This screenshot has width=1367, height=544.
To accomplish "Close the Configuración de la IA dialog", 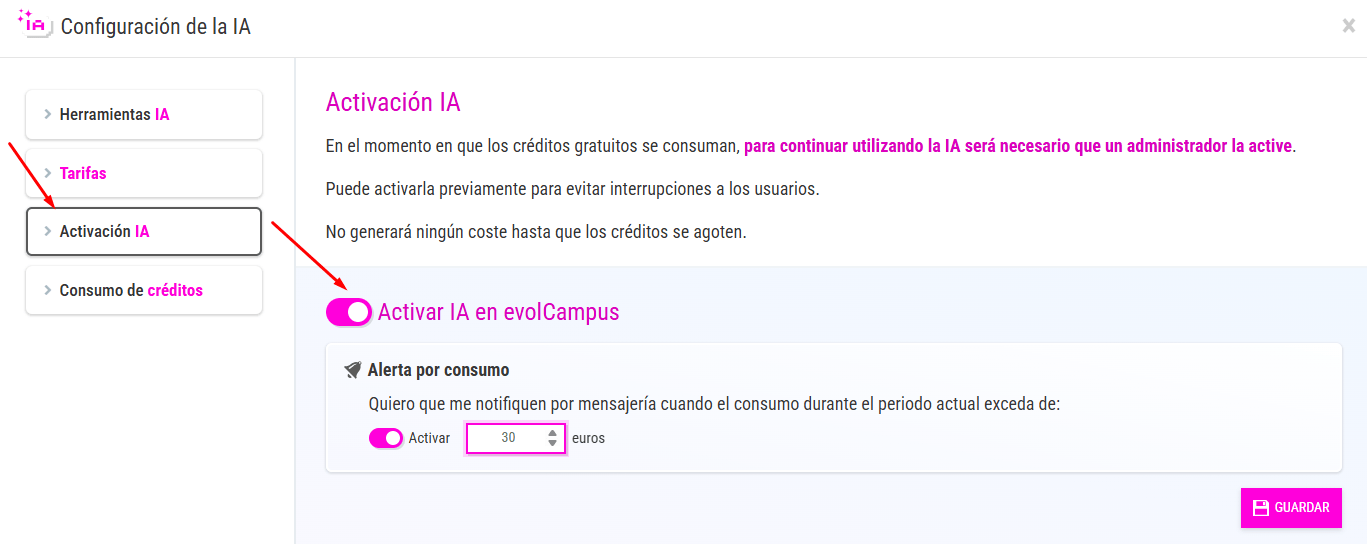I will pyautogui.click(x=1348, y=26).
